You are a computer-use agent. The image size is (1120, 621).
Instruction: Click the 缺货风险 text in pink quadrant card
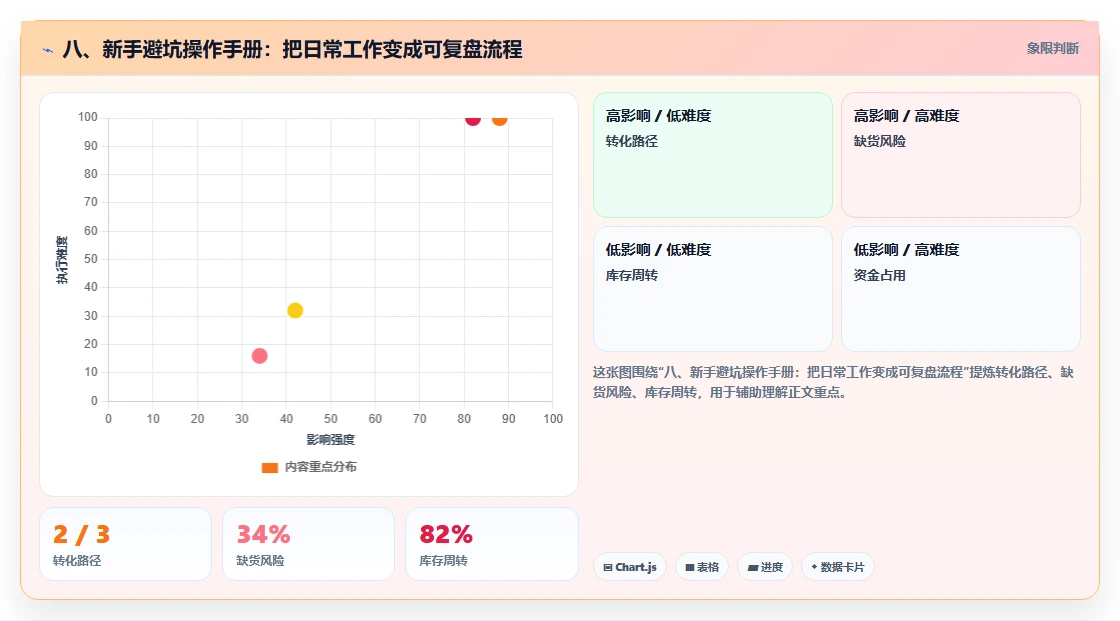(879, 141)
